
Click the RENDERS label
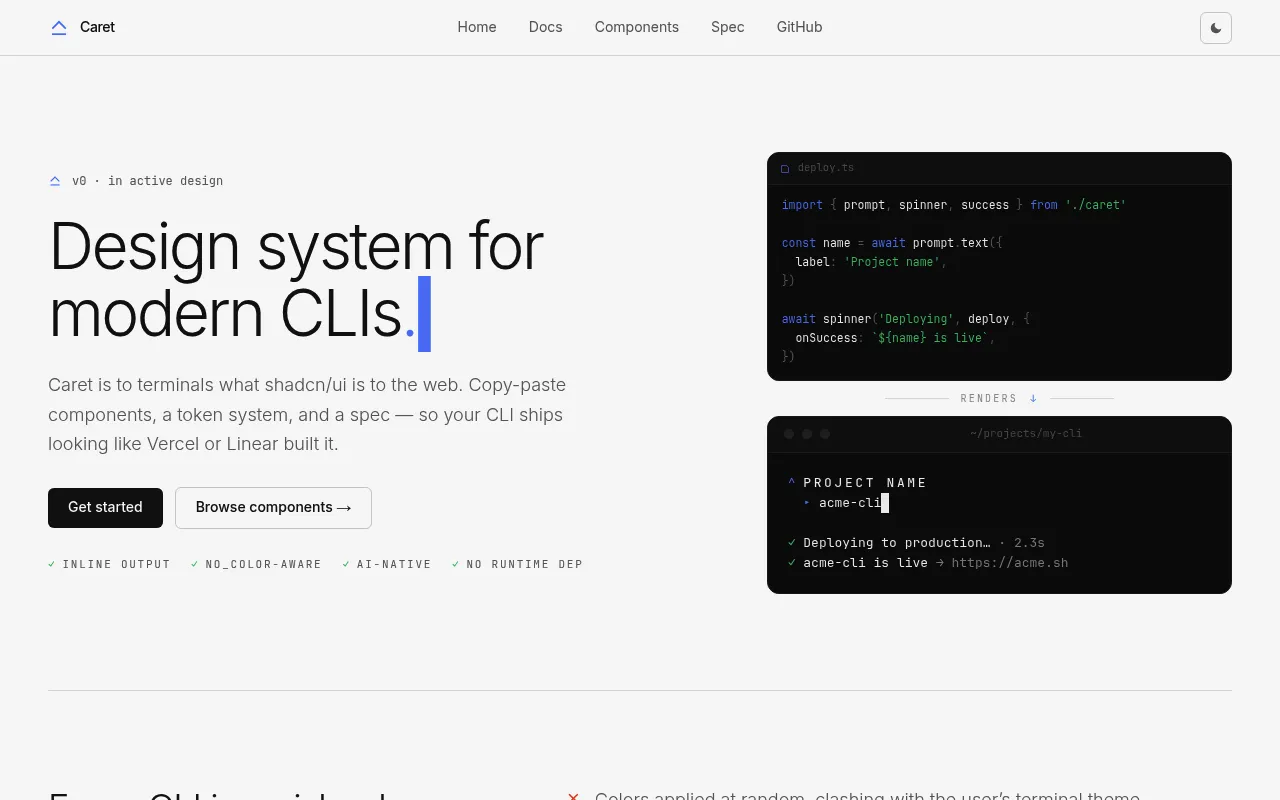pyautogui.click(x=988, y=398)
